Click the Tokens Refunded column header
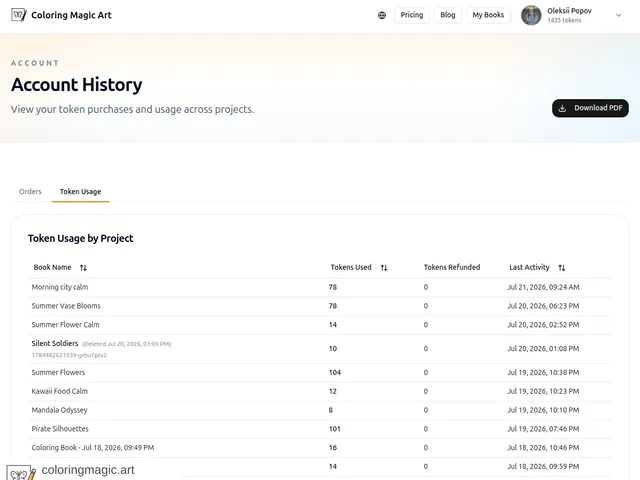Screen dimensions: 640x480 tap(452, 267)
